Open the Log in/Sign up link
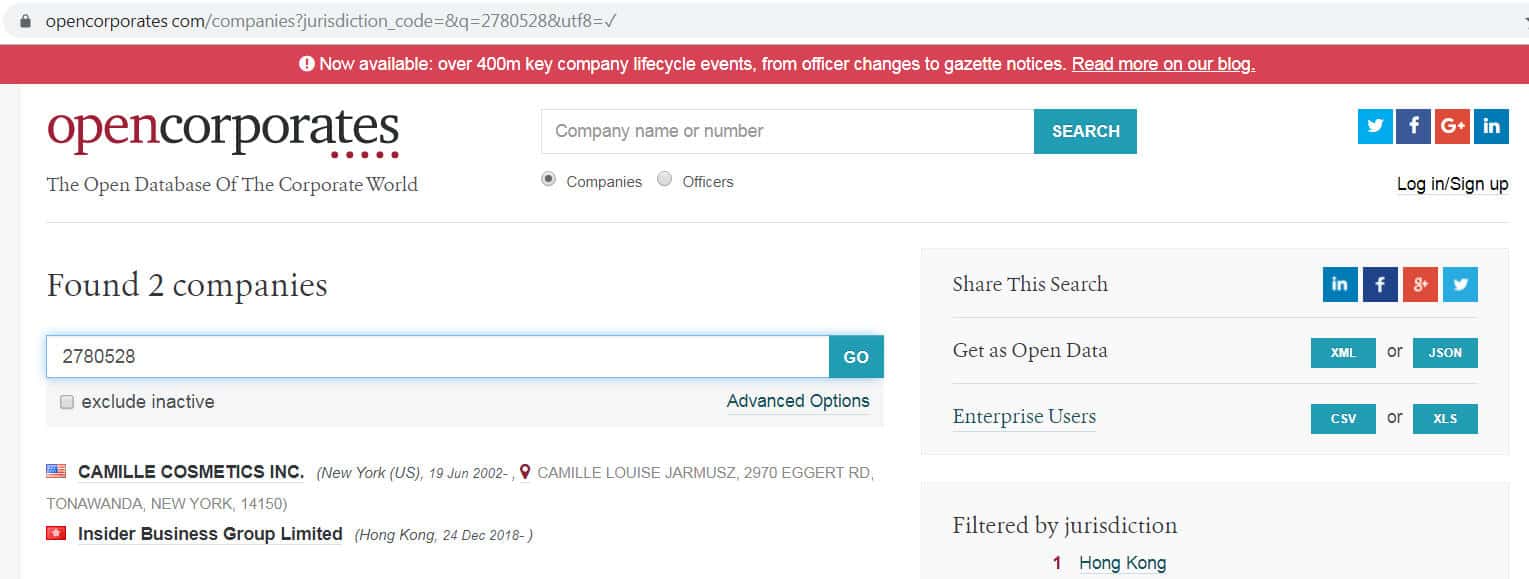Screen dimensions: 1529x579 tap(1452, 184)
